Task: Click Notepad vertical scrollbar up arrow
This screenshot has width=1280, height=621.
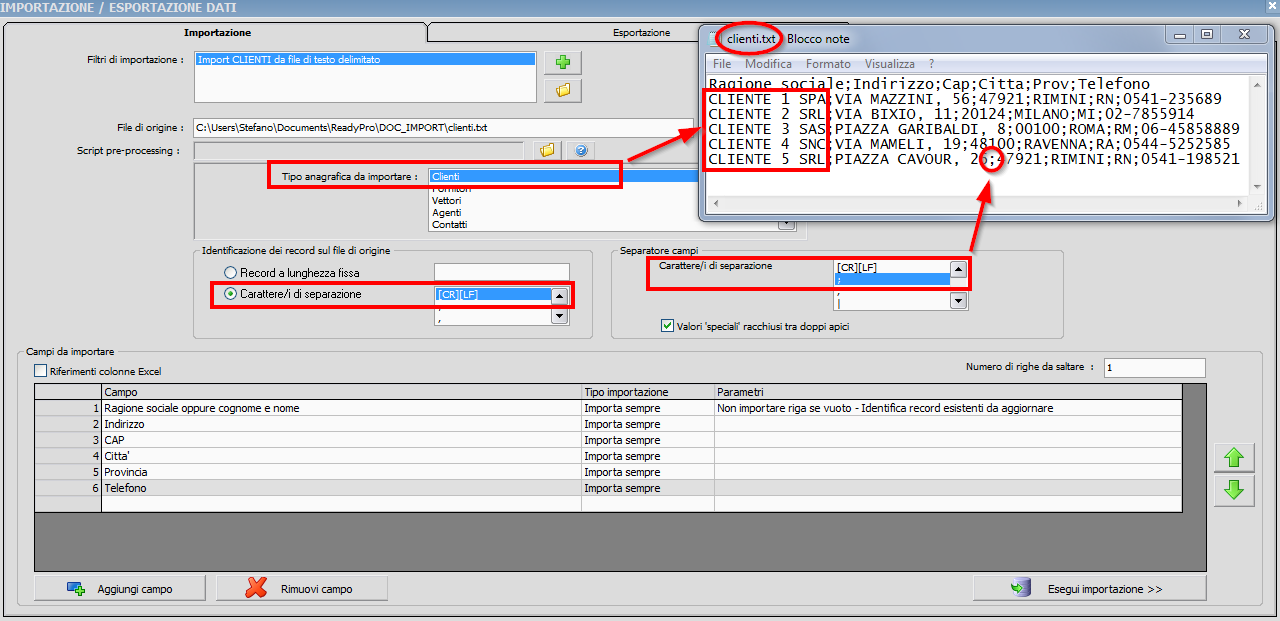Action: (x=1258, y=84)
